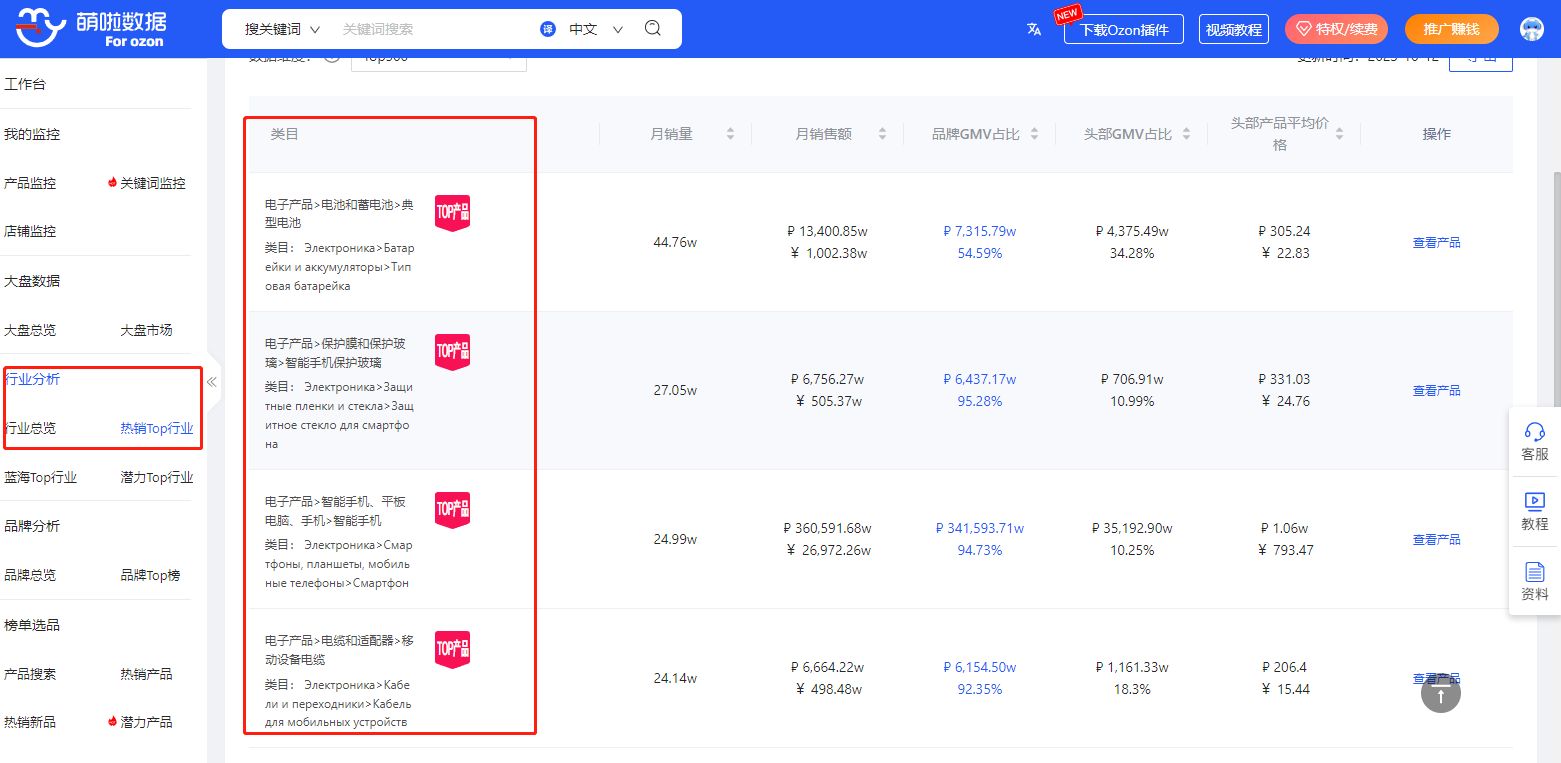Click TOP产品 badge for smartphone category
The height and width of the screenshot is (763, 1561).
pos(452,509)
